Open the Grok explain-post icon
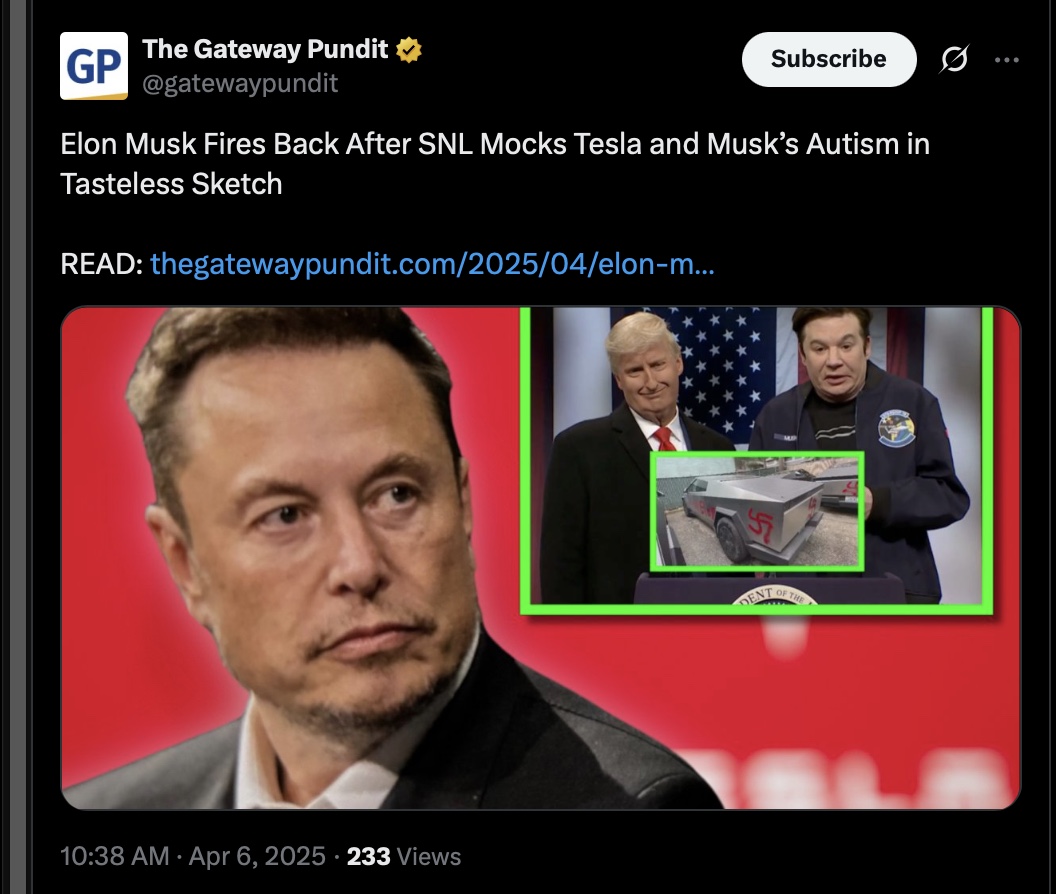 point(954,59)
